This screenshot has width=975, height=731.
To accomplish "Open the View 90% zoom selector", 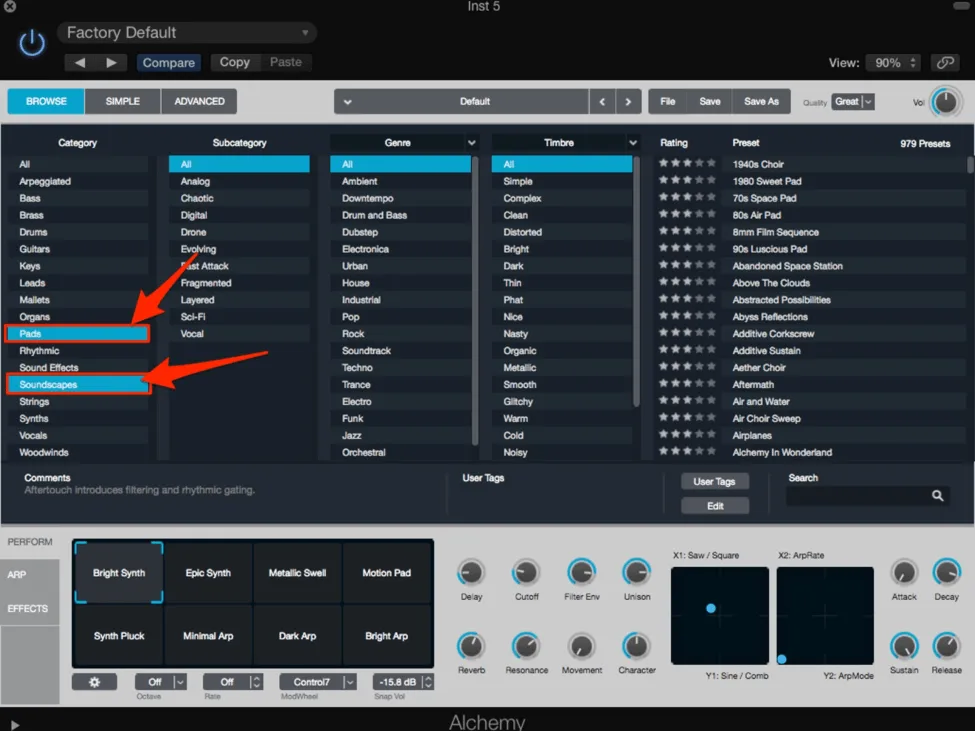I will point(893,62).
